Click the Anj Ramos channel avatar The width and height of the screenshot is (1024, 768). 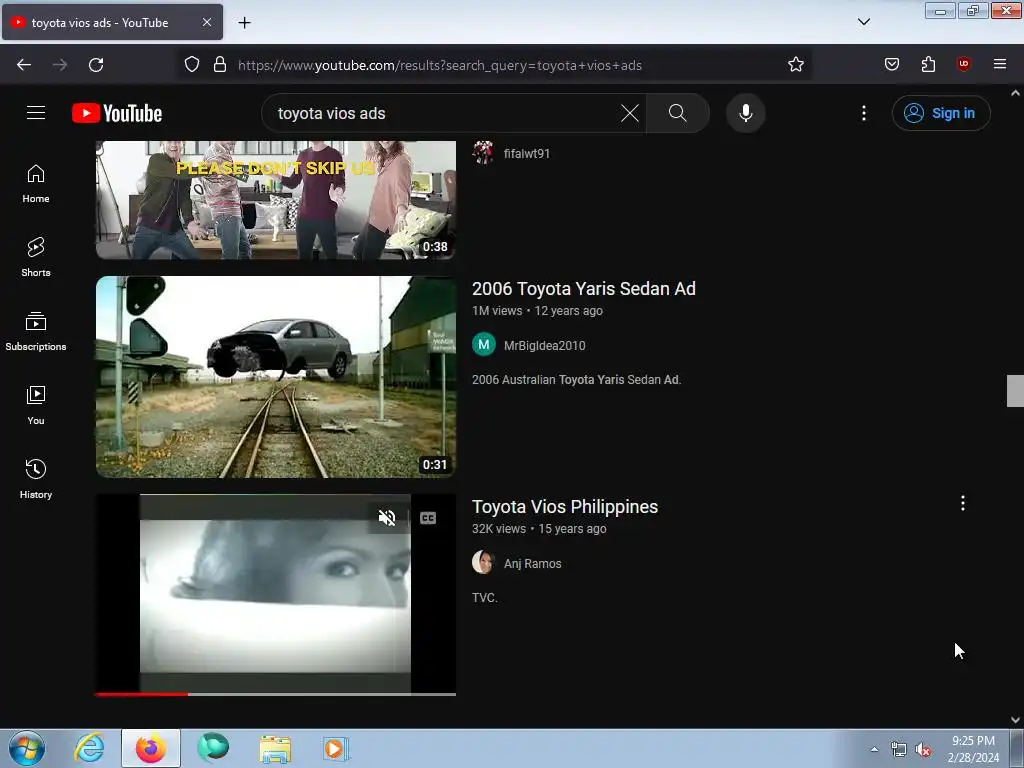(483, 562)
